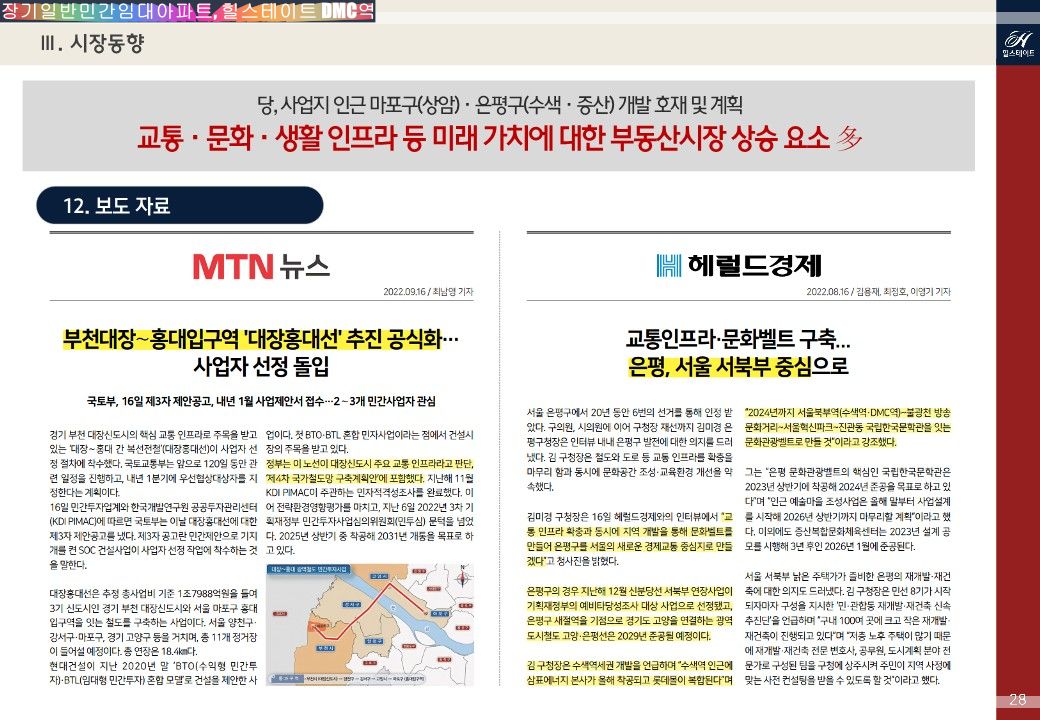Click the 多 character in the banner
The image size is (1040, 720).
849,138
